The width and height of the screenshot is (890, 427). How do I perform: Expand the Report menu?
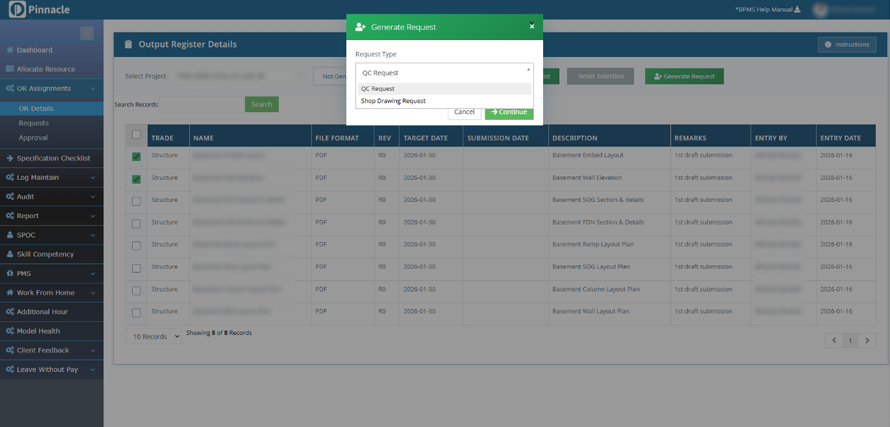[93, 216]
